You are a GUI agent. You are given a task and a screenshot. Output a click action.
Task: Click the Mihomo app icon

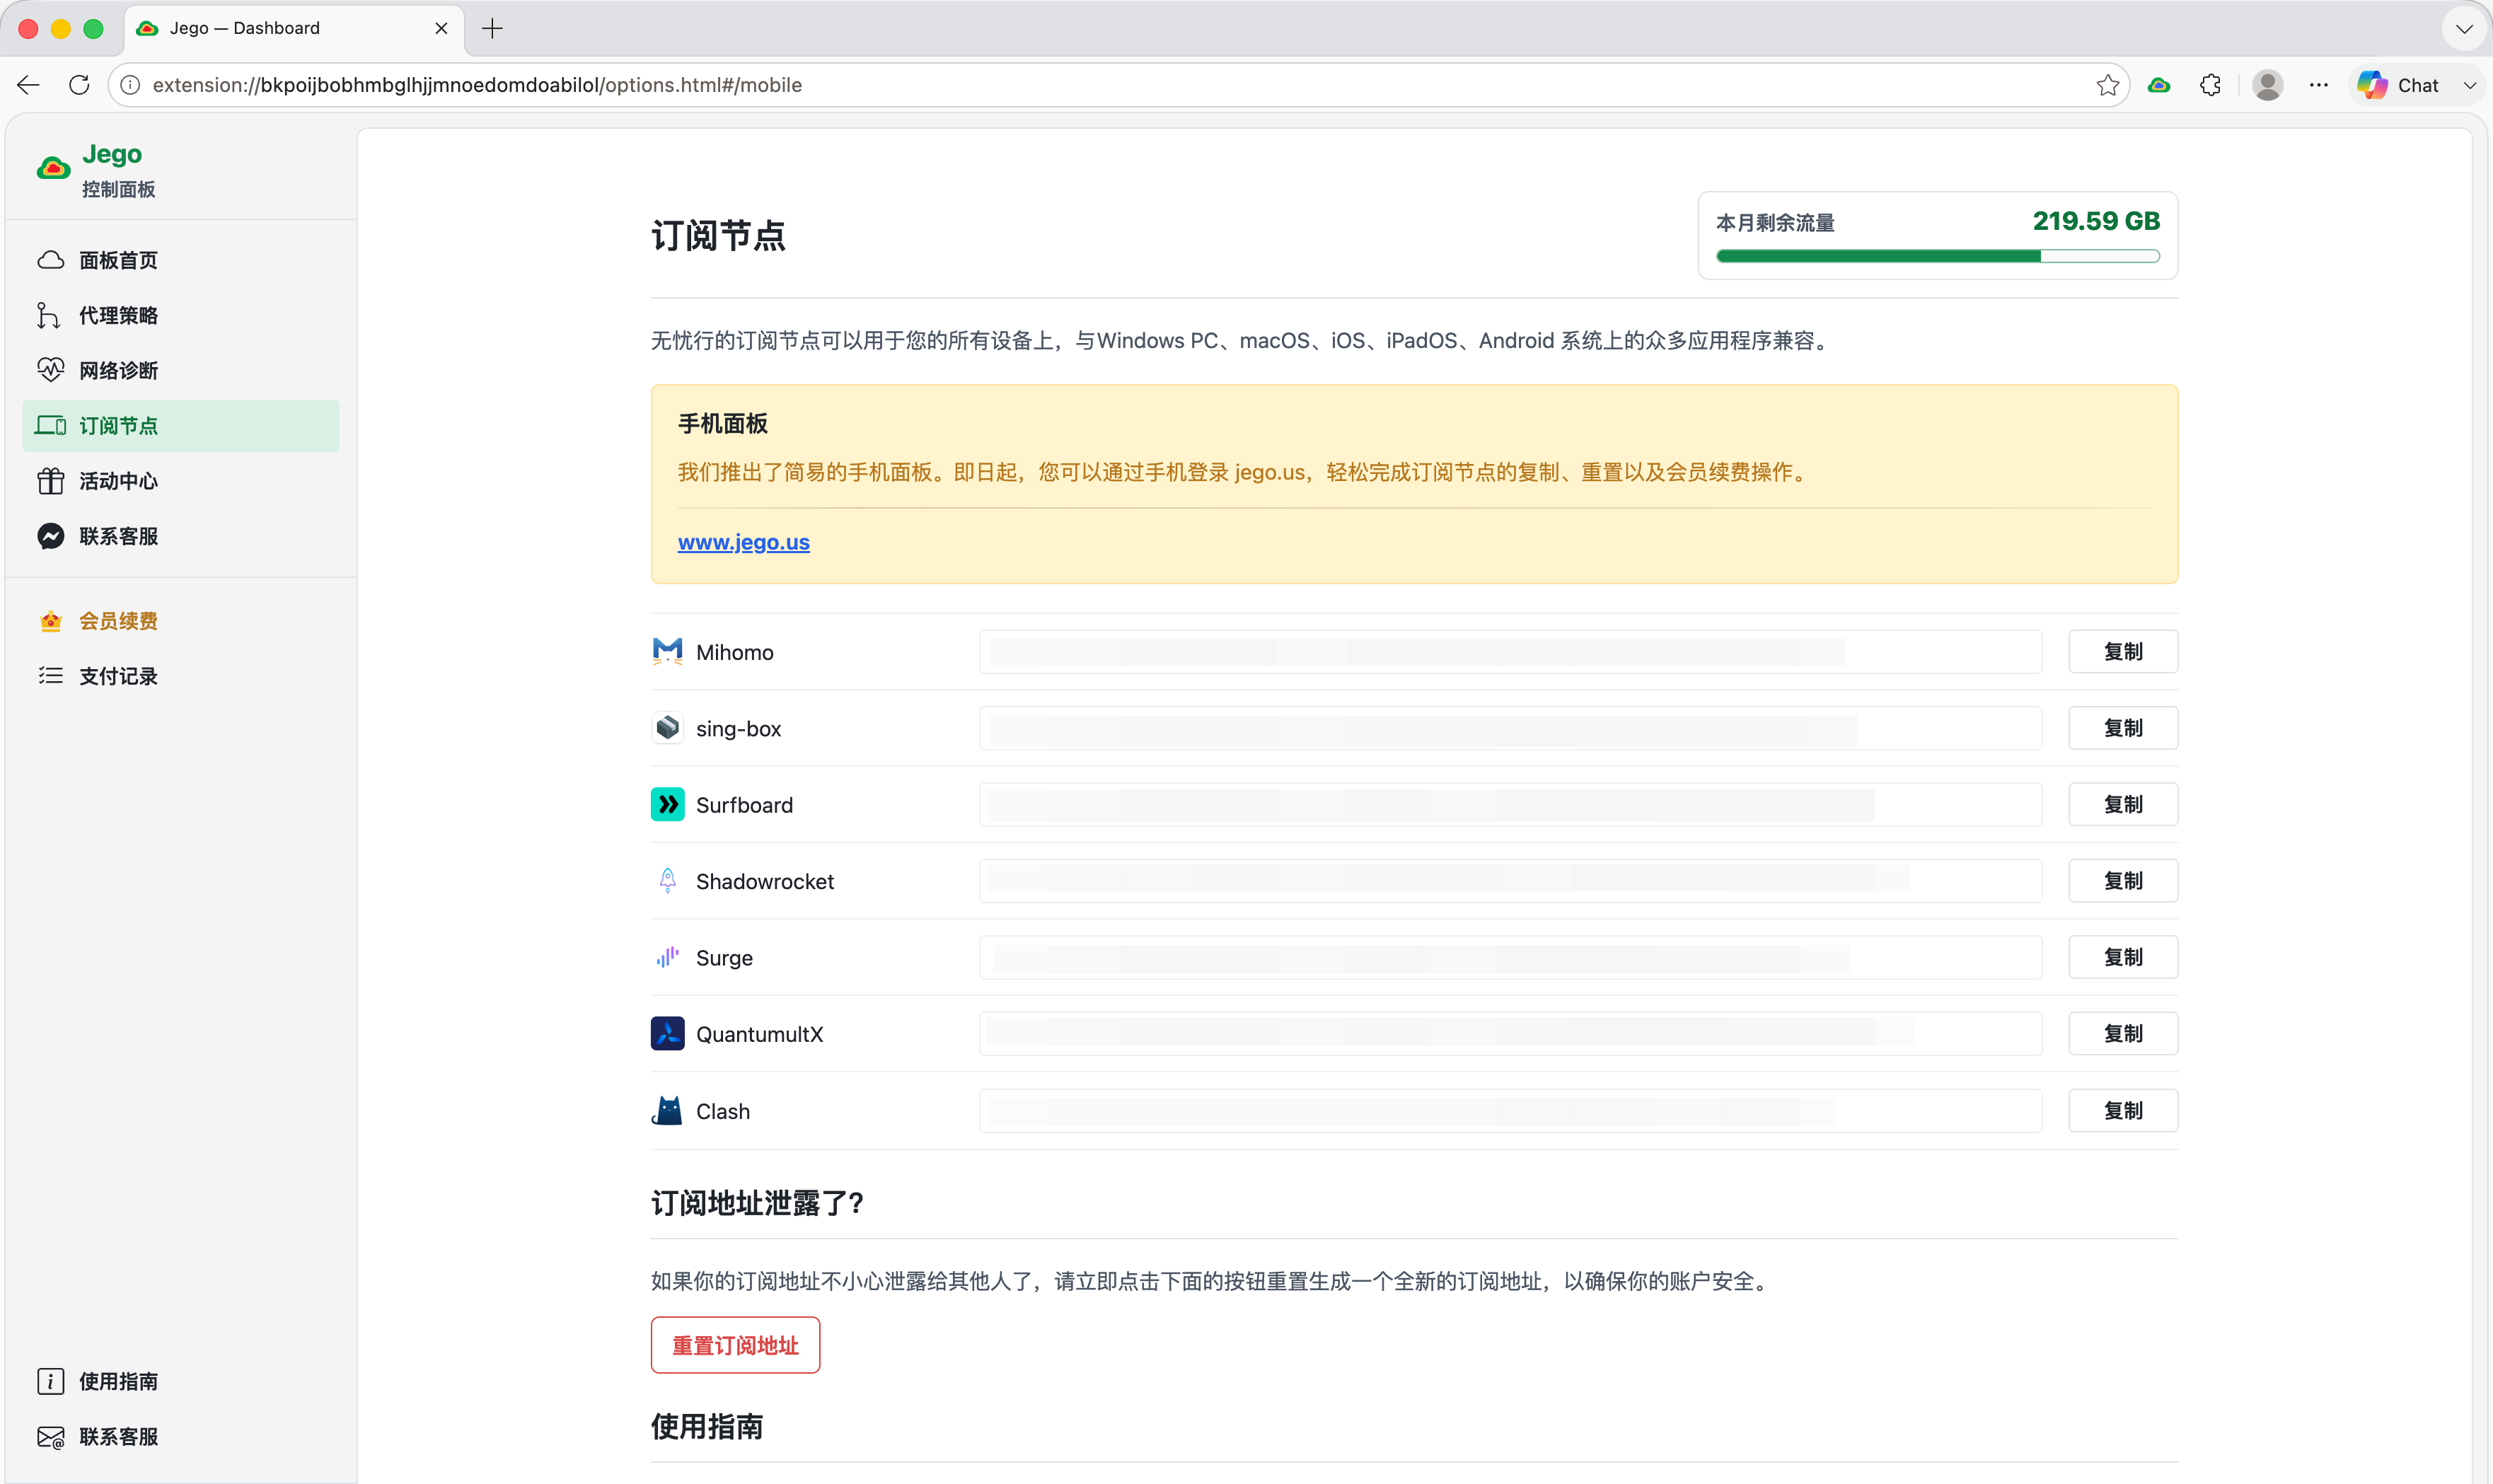pos(667,651)
